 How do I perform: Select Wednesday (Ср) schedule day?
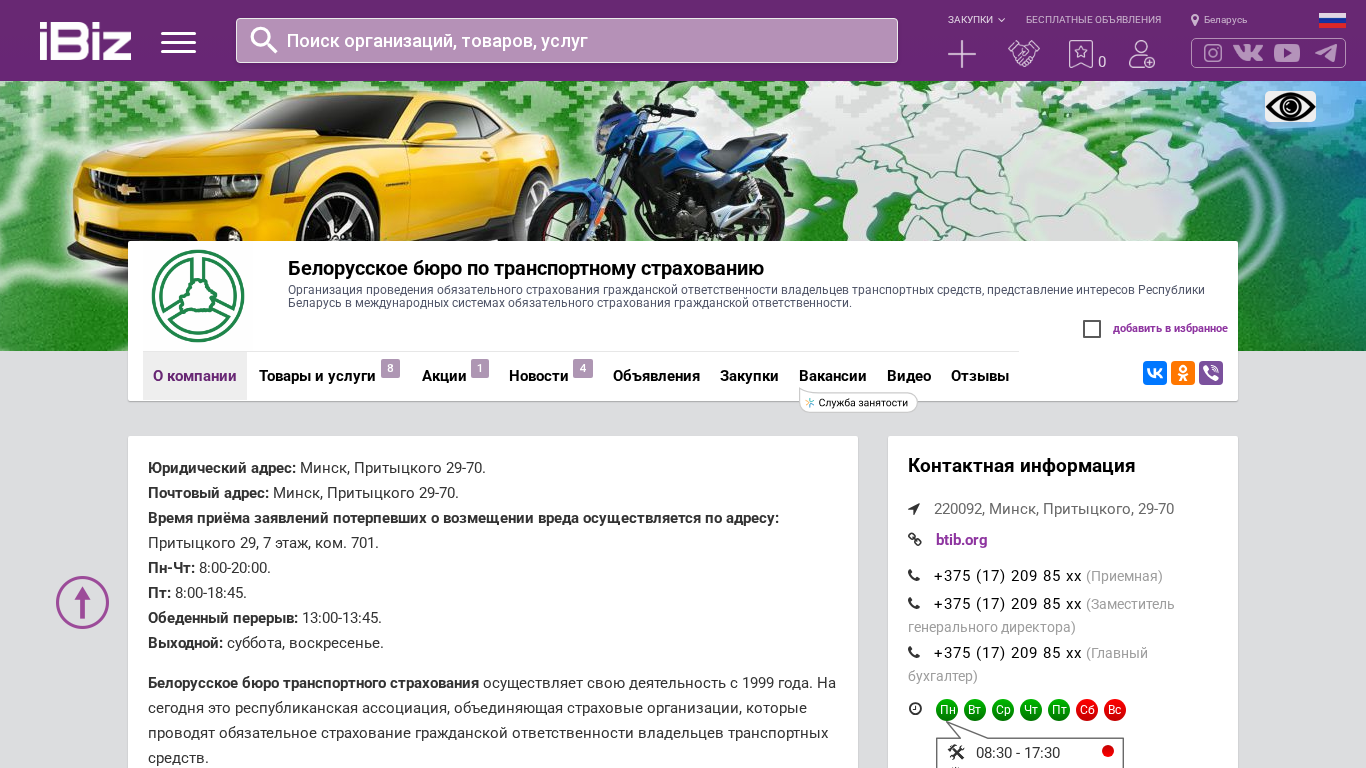click(x=1003, y=710)
